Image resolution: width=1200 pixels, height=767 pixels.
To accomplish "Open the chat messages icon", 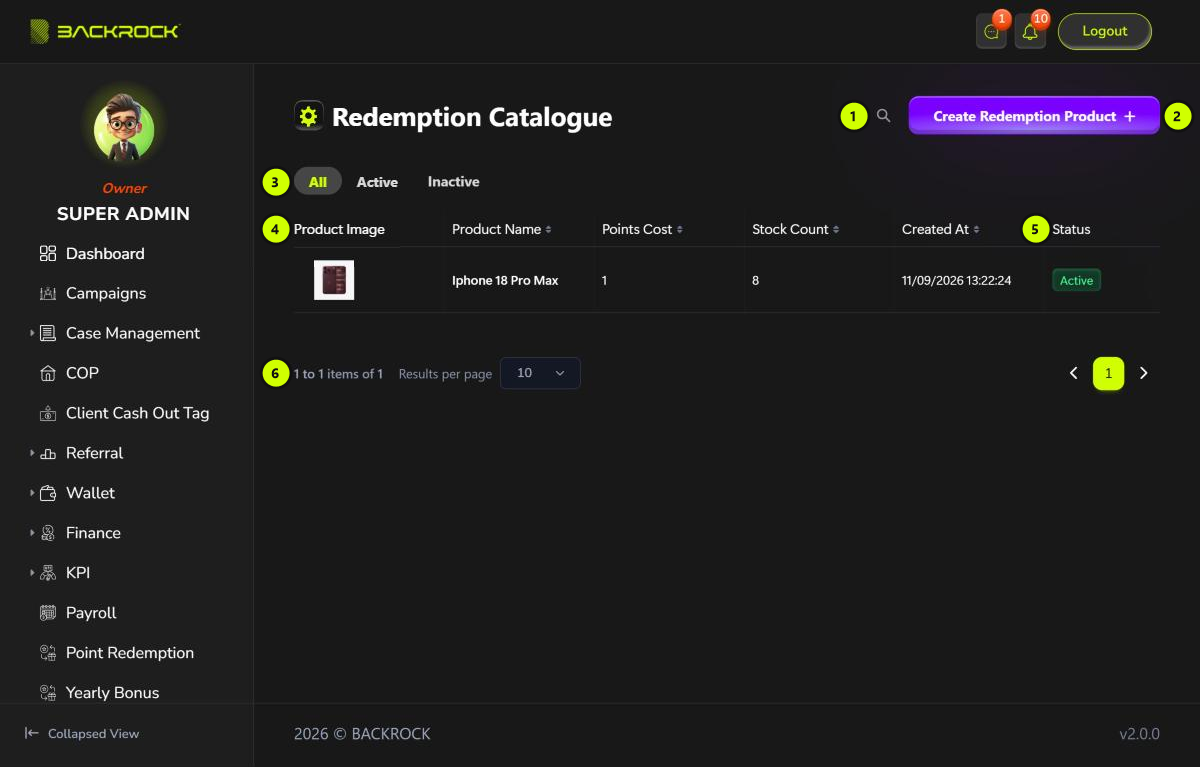I will [991, 32].
